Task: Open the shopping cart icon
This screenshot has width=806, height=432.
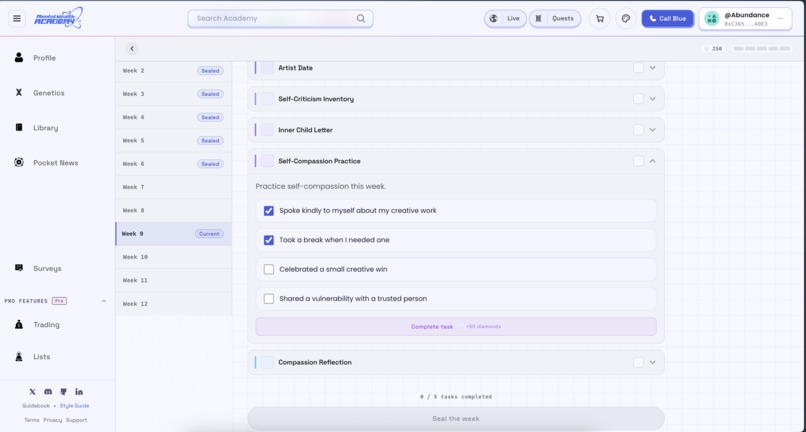Action: point(600,19)
